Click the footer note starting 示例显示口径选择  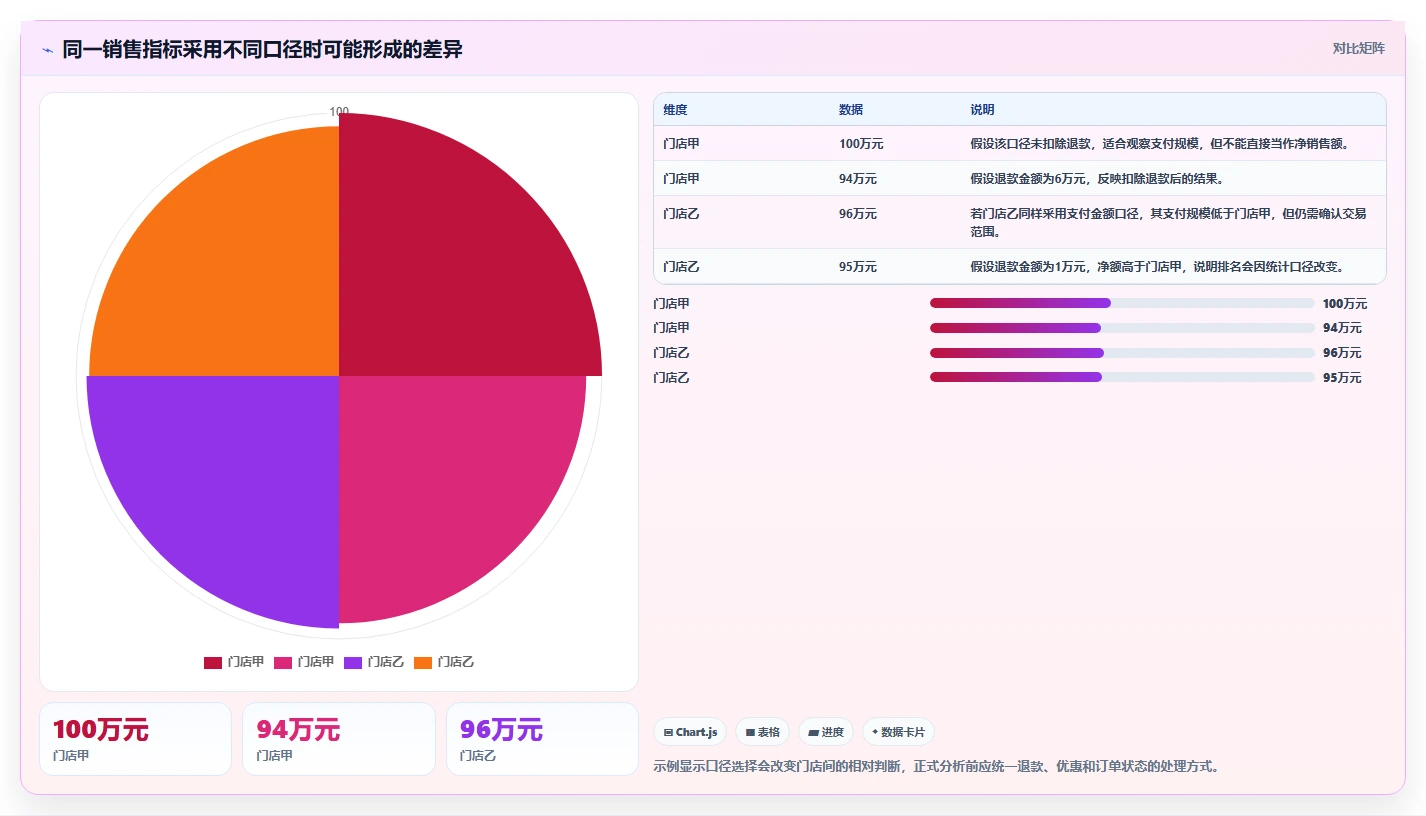click(x=936, y=767)
